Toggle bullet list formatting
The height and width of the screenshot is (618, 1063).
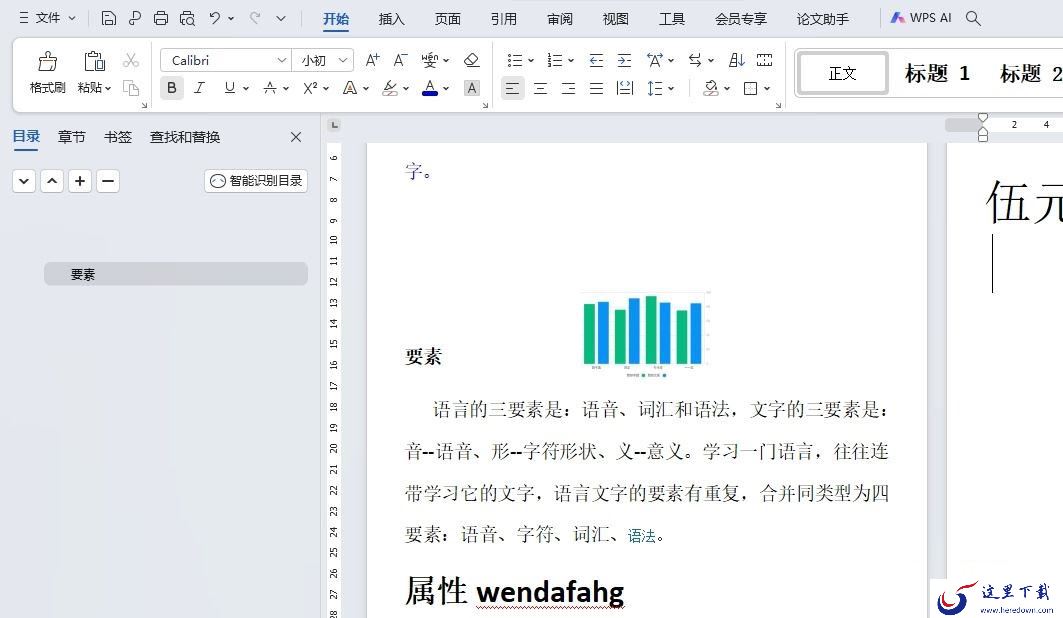point(515,61)
